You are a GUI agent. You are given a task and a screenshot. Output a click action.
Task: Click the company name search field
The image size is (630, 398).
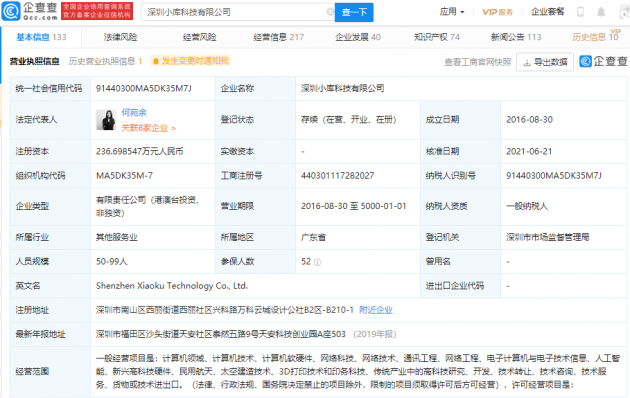coord(238,12)
